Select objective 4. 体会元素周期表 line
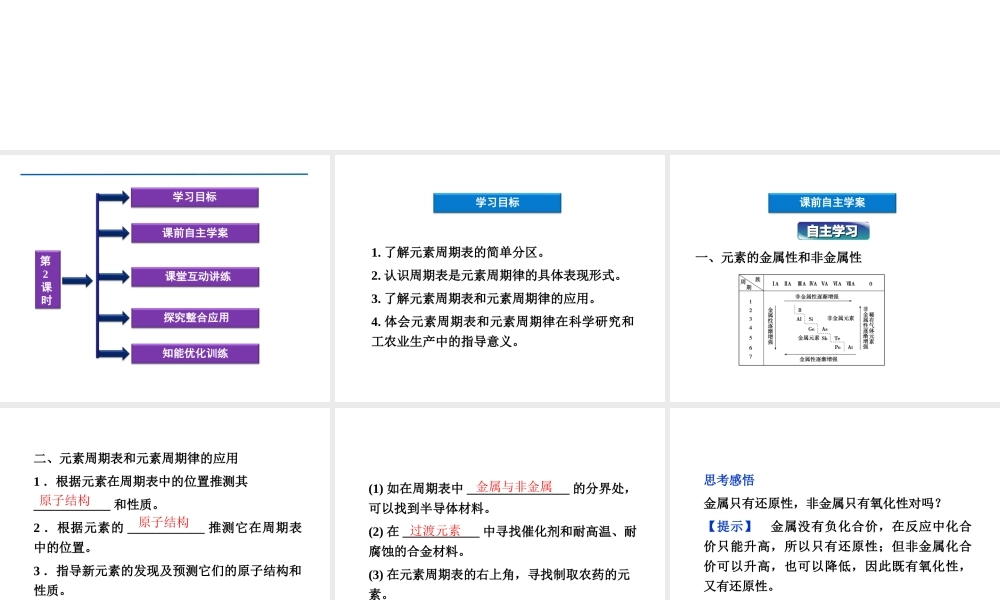Viewport: 1000px width, 600px height. pos(503,321)
